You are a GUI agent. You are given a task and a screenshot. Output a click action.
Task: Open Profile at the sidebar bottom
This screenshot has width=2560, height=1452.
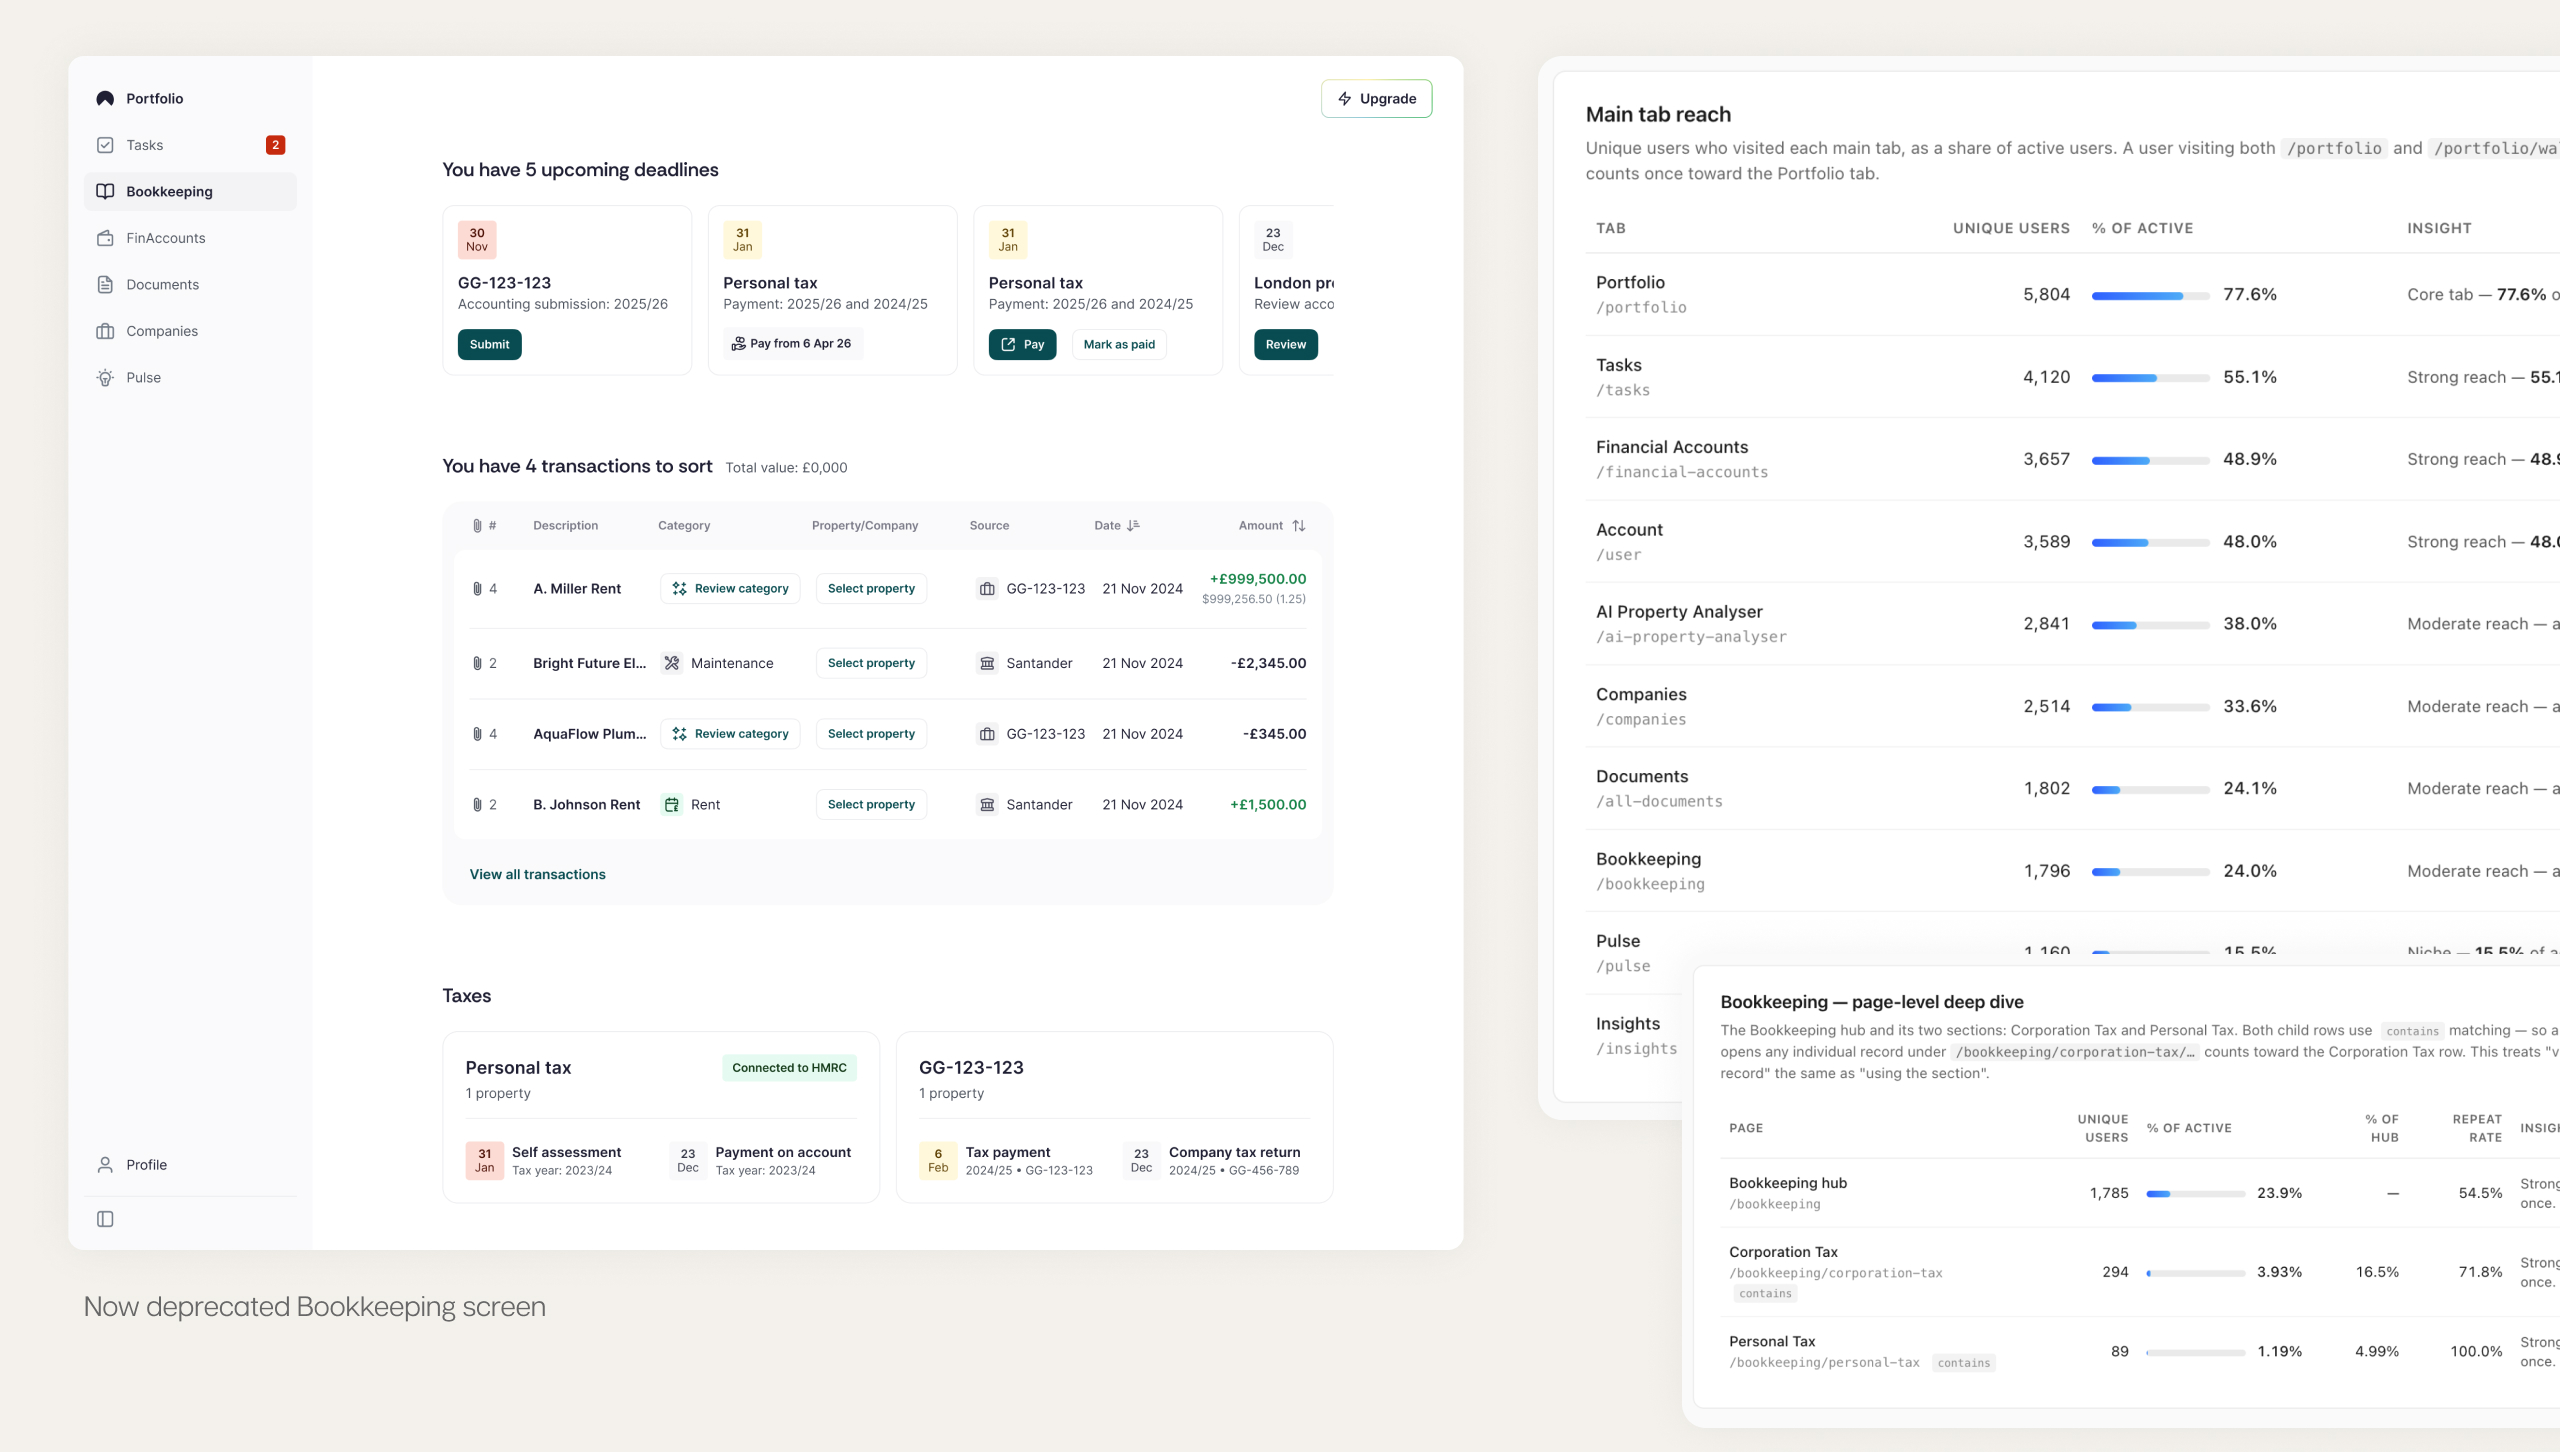coord(190,1165)
